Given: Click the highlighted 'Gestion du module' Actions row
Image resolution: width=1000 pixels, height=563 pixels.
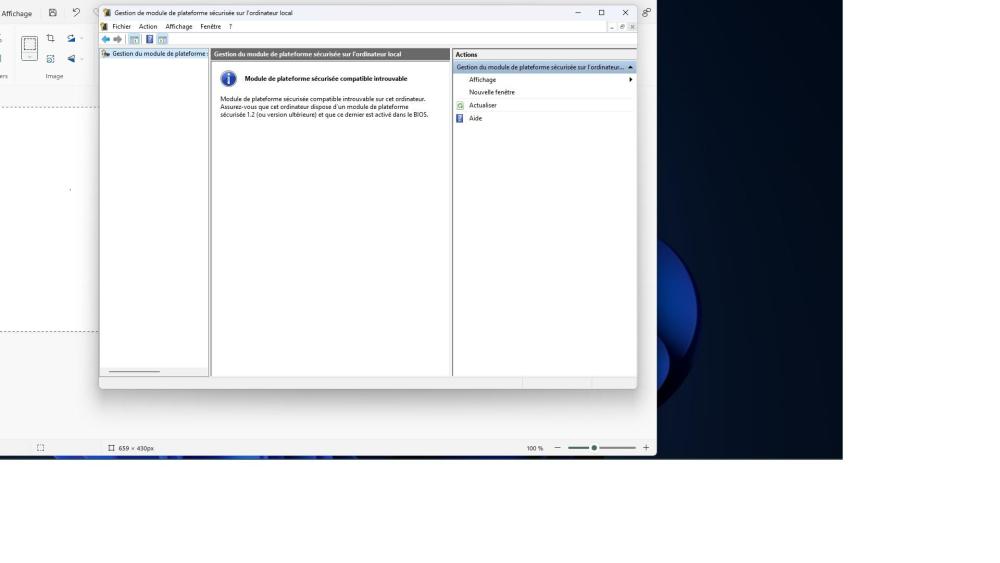Looking at the screenshot, I should 545,67.
